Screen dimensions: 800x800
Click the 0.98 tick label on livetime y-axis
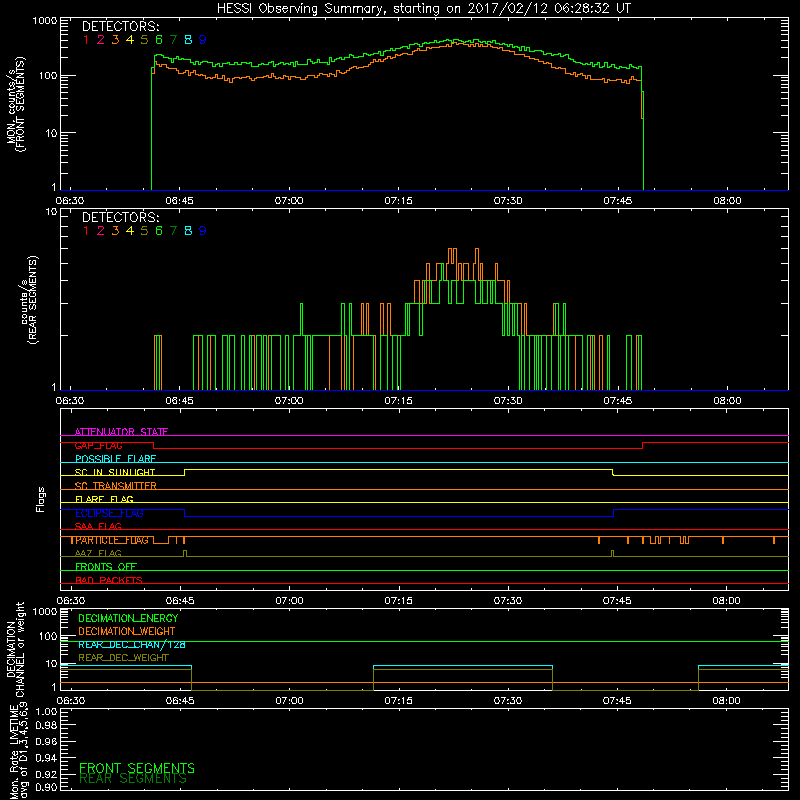click(x=46, y=725)
